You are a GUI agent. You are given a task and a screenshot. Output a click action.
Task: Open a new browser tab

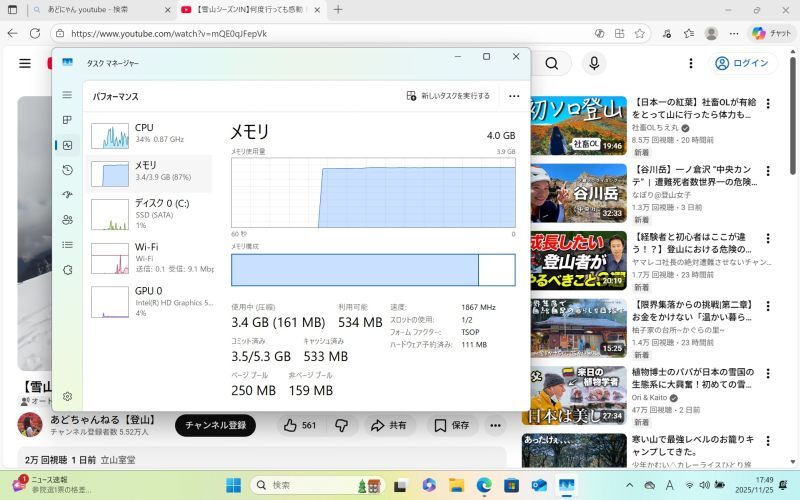(338, 10)
